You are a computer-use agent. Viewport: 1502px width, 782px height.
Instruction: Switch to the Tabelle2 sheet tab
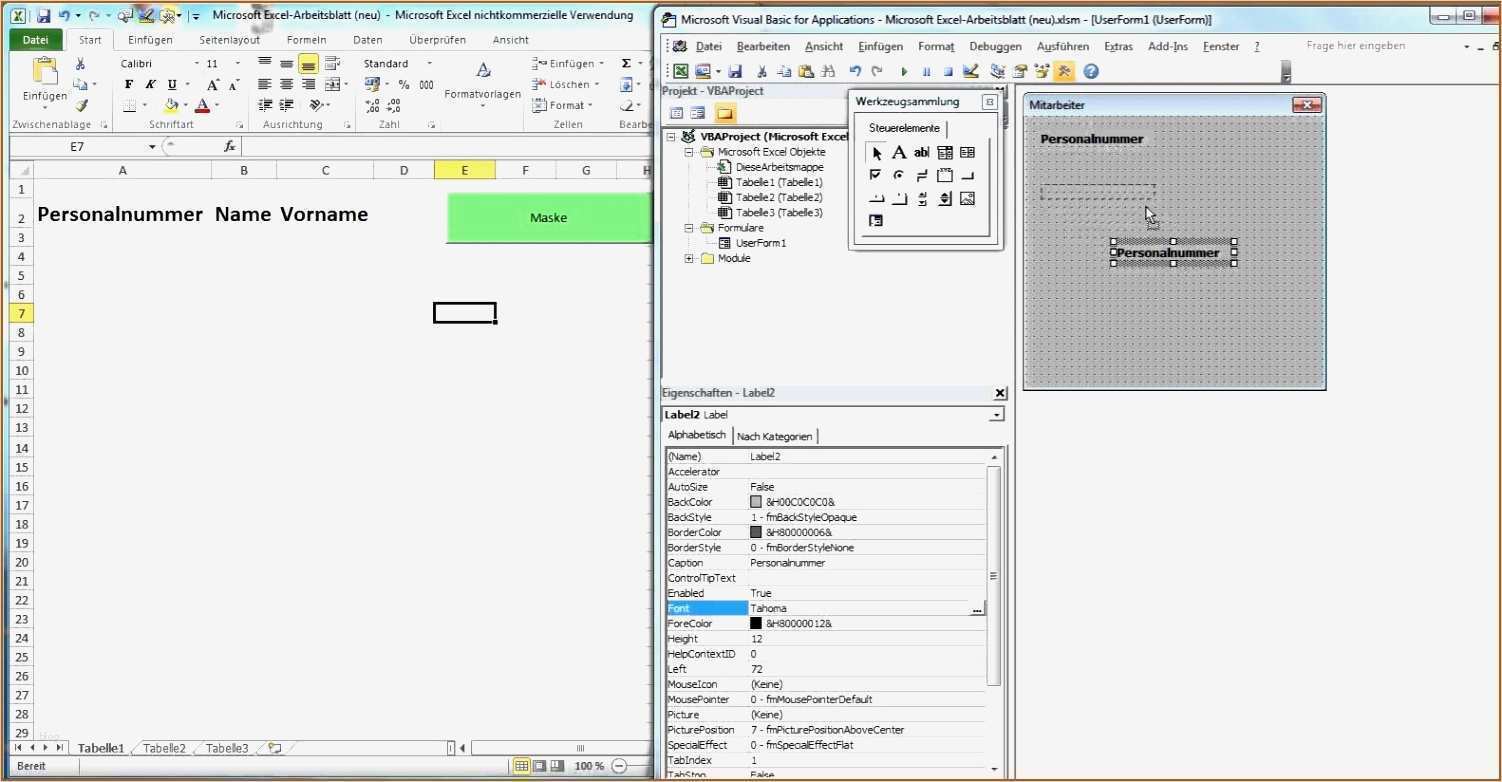click(x=164, y=748)
